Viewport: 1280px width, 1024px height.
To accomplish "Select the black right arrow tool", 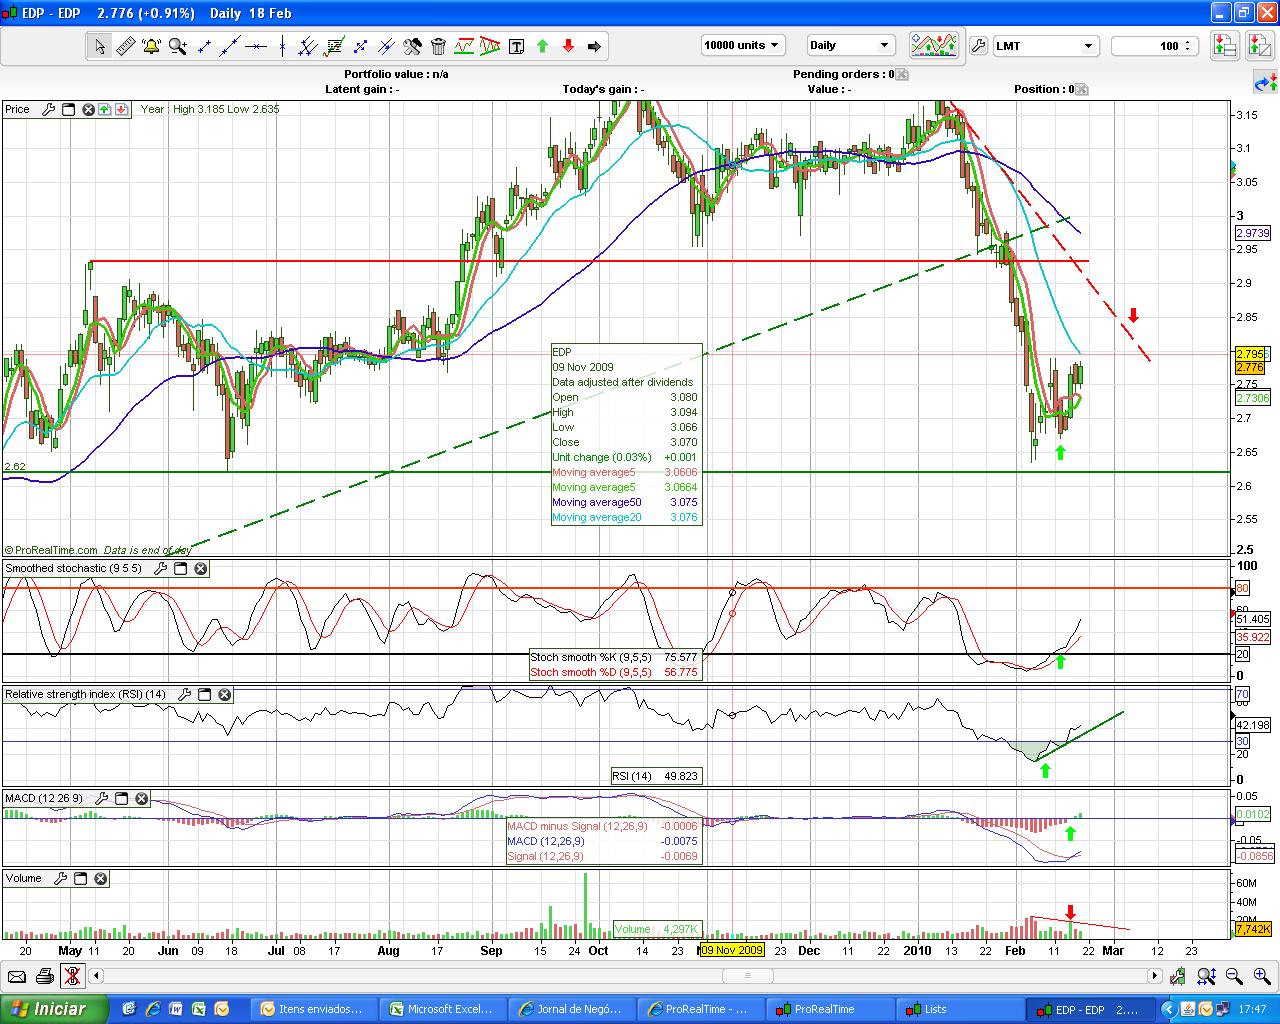I will pos(594,46).
